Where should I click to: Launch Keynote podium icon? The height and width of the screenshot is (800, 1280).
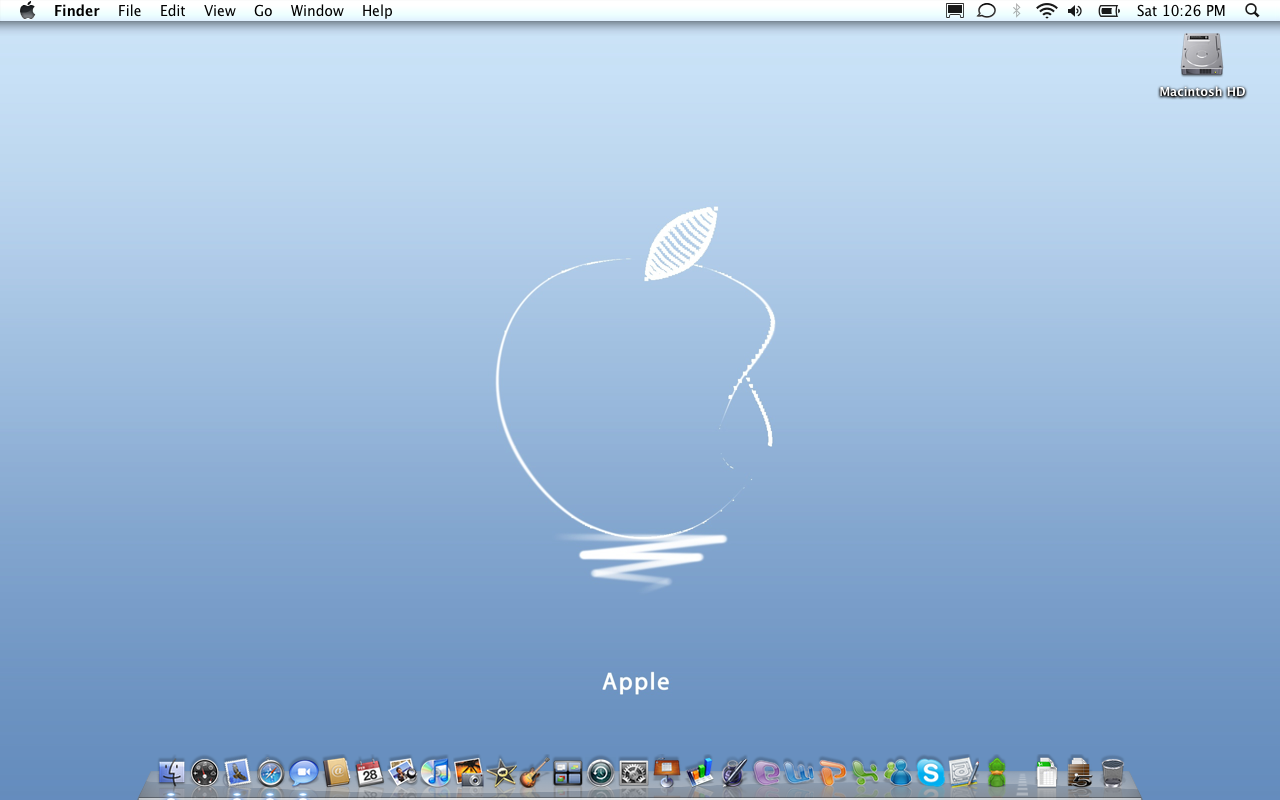point(667,772)
